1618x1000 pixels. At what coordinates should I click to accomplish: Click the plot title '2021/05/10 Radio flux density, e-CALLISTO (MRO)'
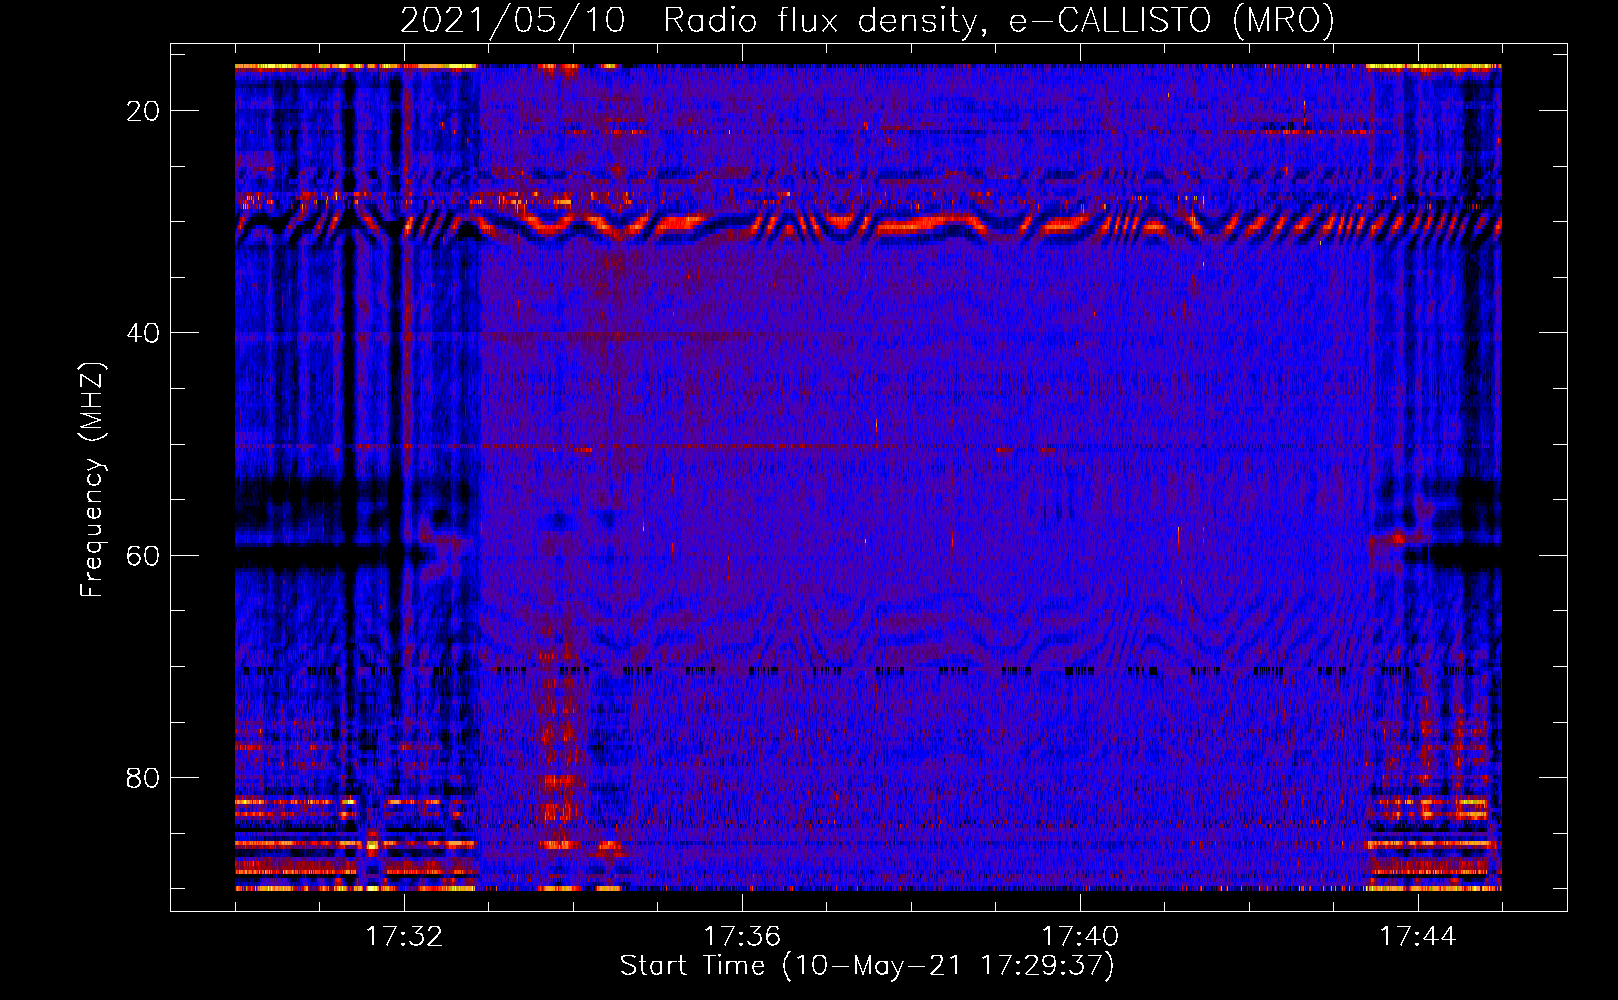tap(867, 20)
